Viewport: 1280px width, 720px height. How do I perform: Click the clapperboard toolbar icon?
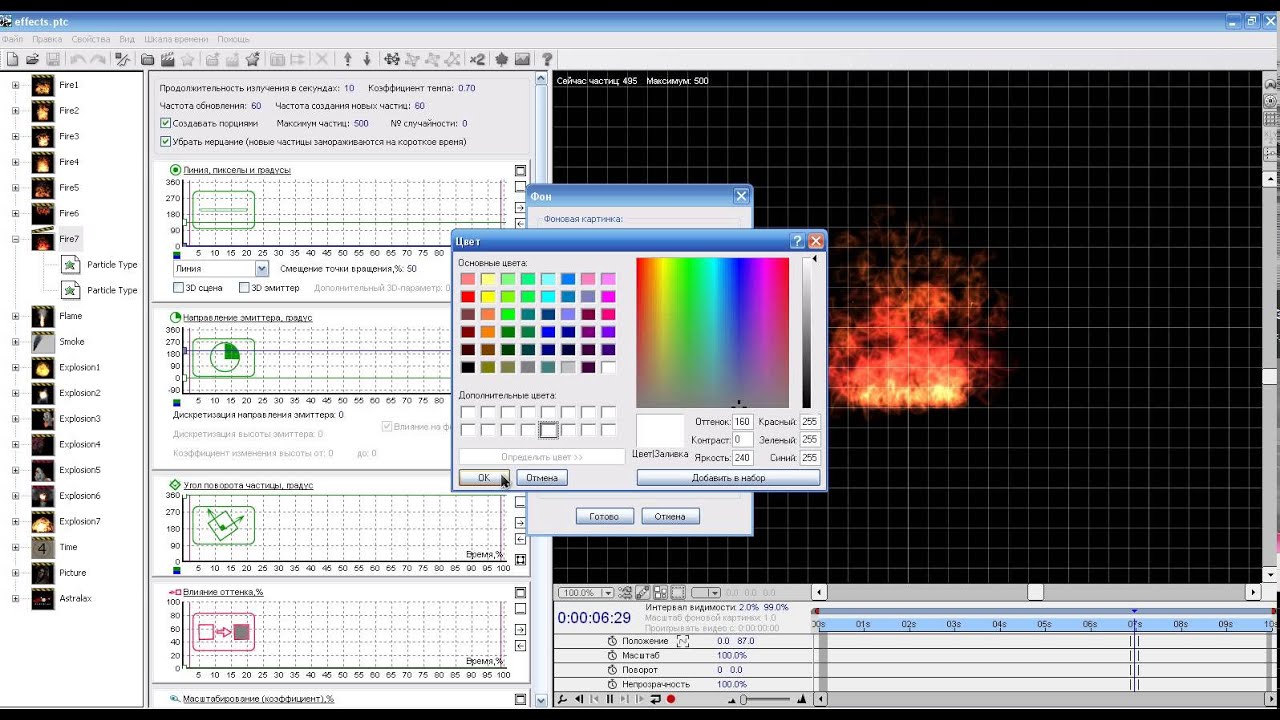click(167, 60)
